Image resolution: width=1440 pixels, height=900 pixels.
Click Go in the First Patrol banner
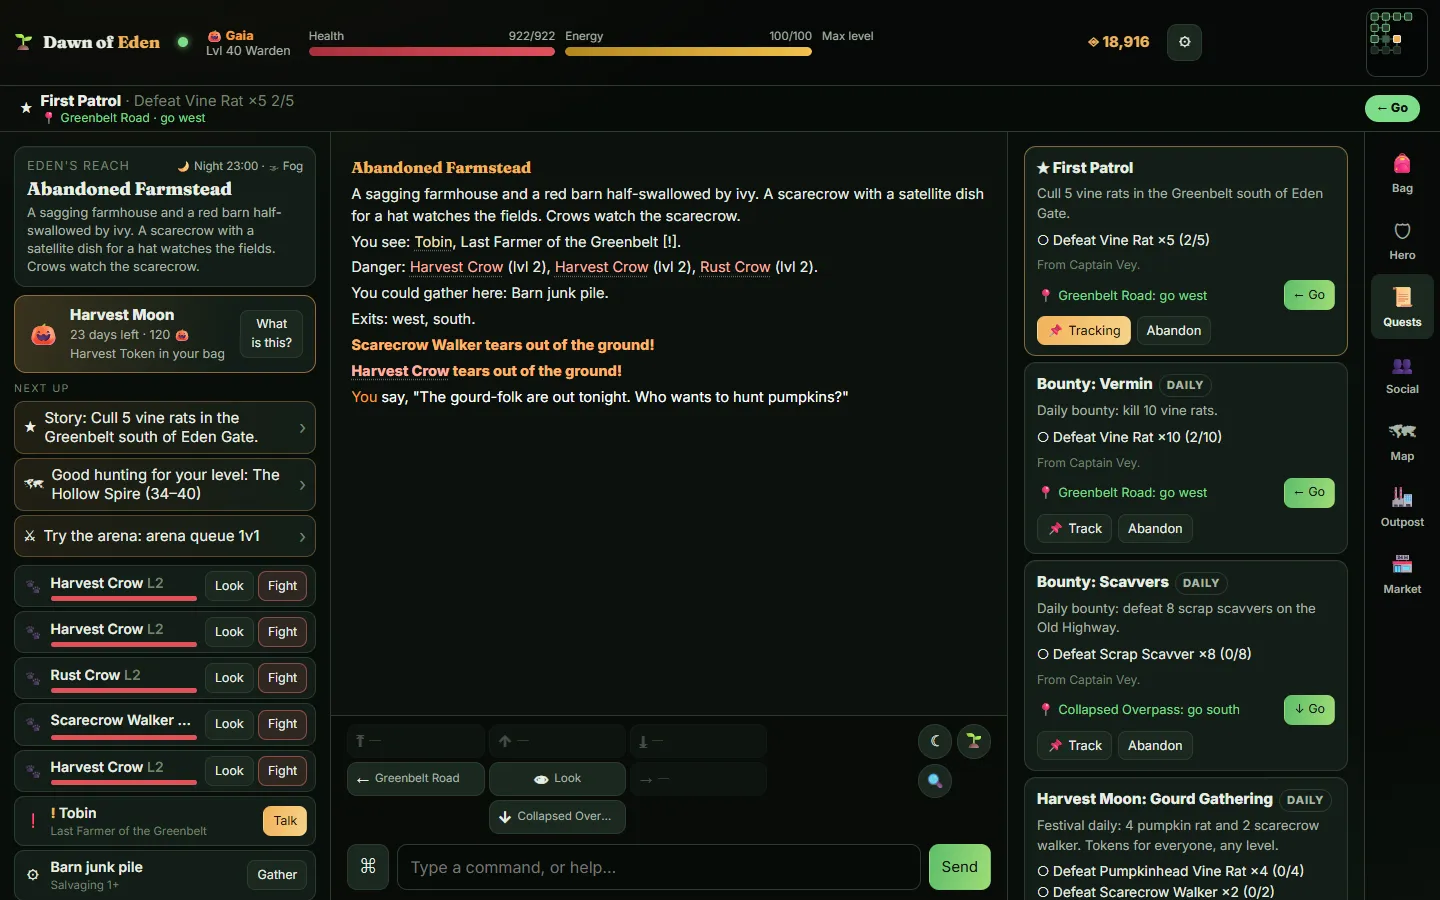(x=1392, y=108)
